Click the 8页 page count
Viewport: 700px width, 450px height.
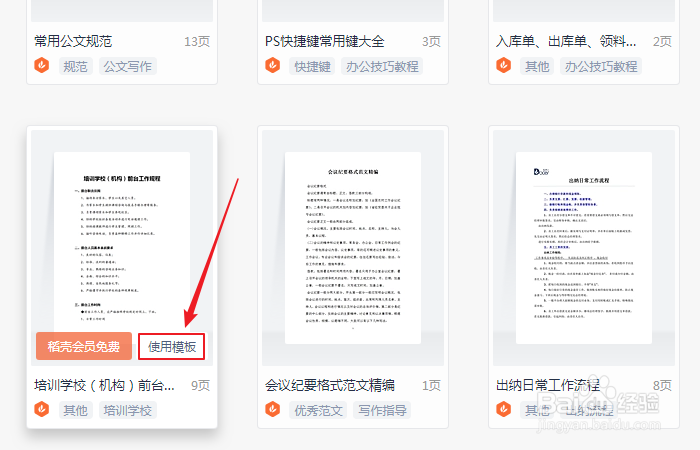[662, 385]
